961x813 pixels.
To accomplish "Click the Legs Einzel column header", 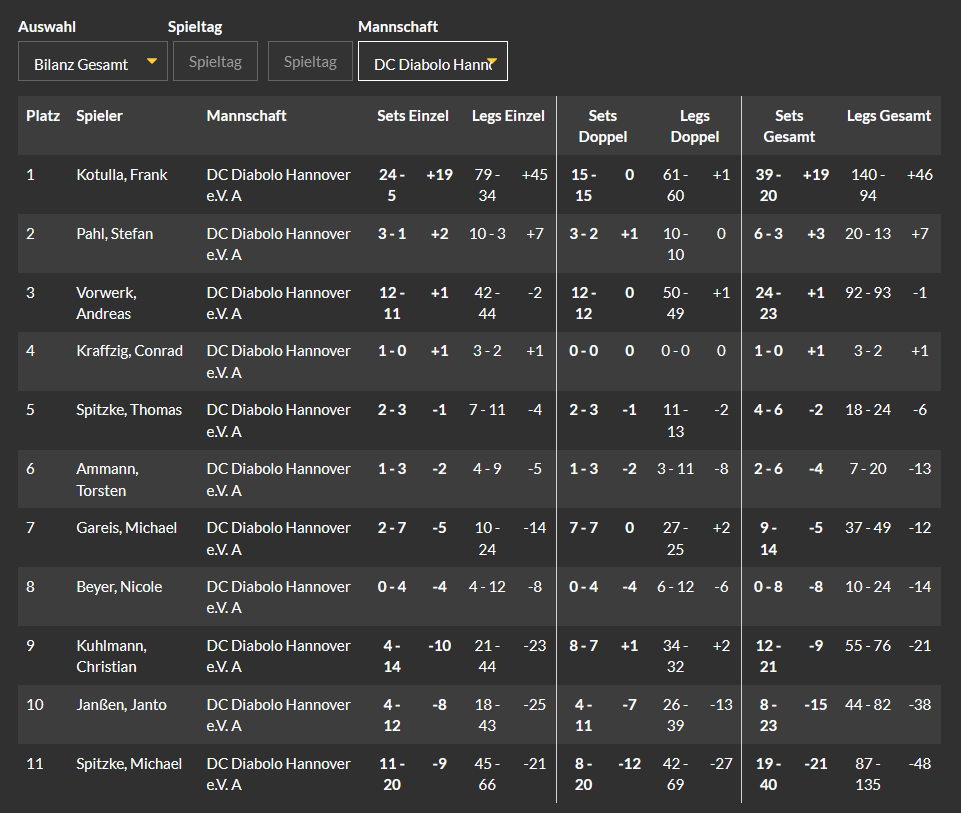I will [508, 116].
